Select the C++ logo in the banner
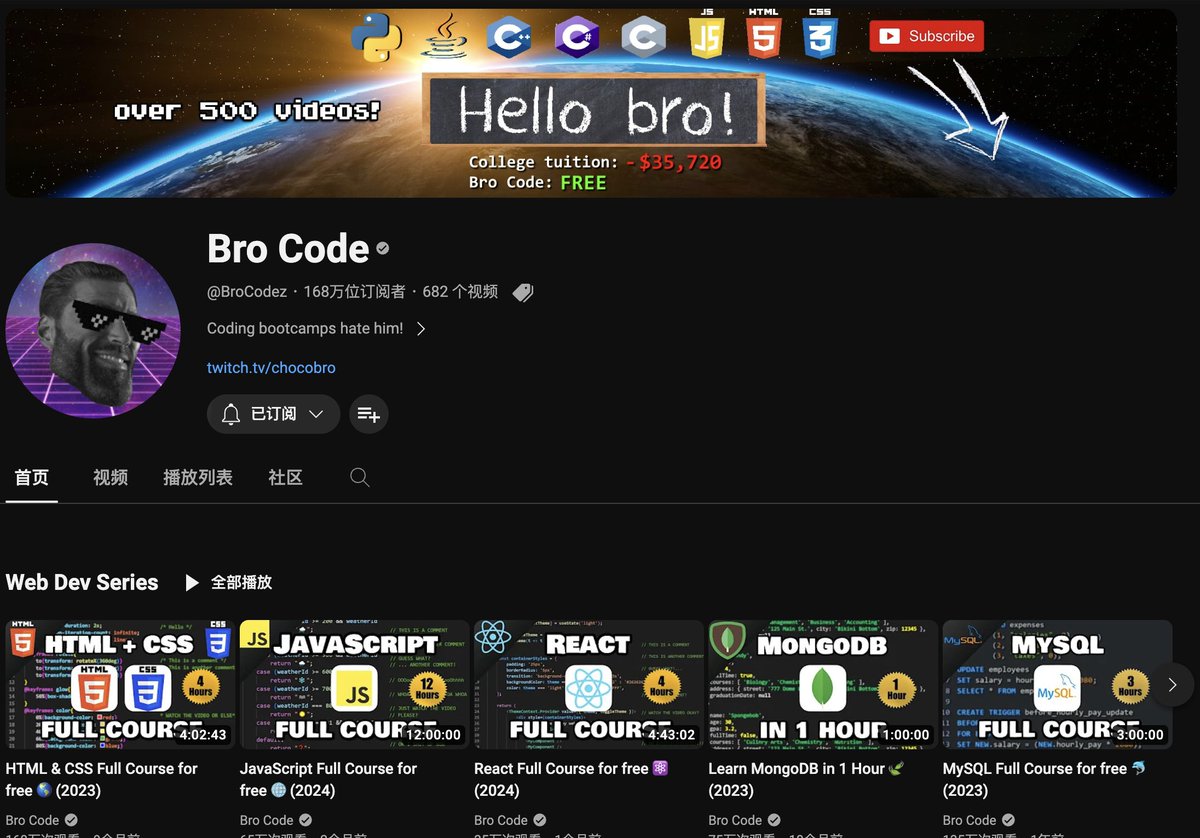 pyautogui.click(x=509, y=35)
